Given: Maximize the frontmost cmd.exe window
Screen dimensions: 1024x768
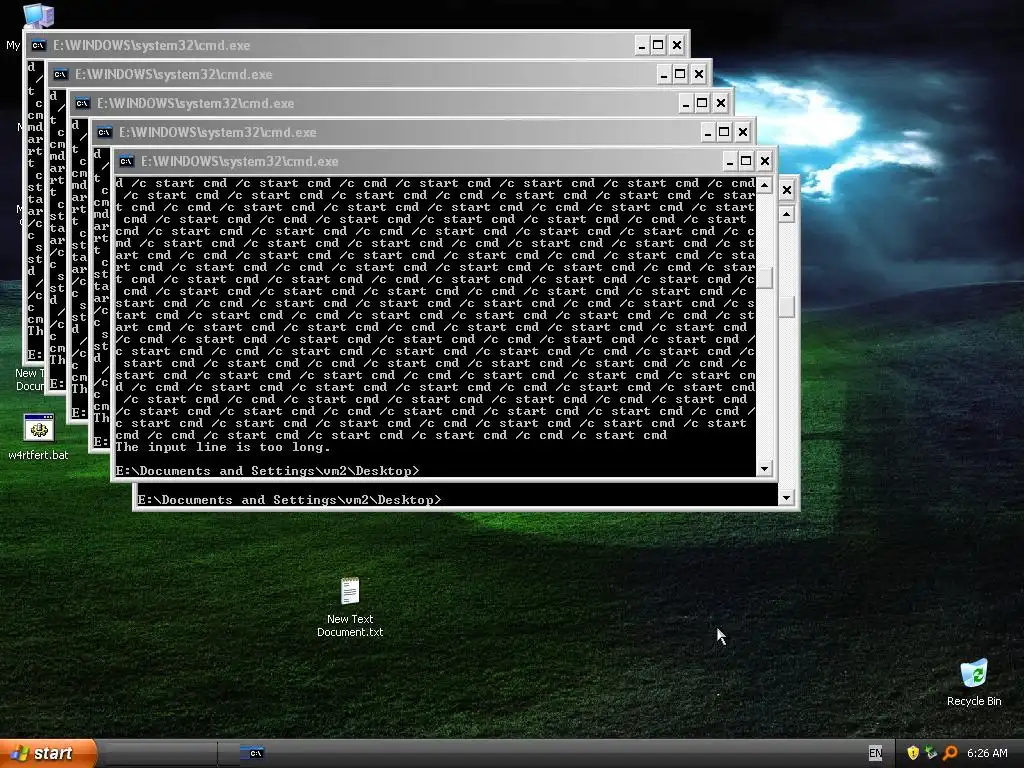Looking at the screenshot, I should click(746, 161).
